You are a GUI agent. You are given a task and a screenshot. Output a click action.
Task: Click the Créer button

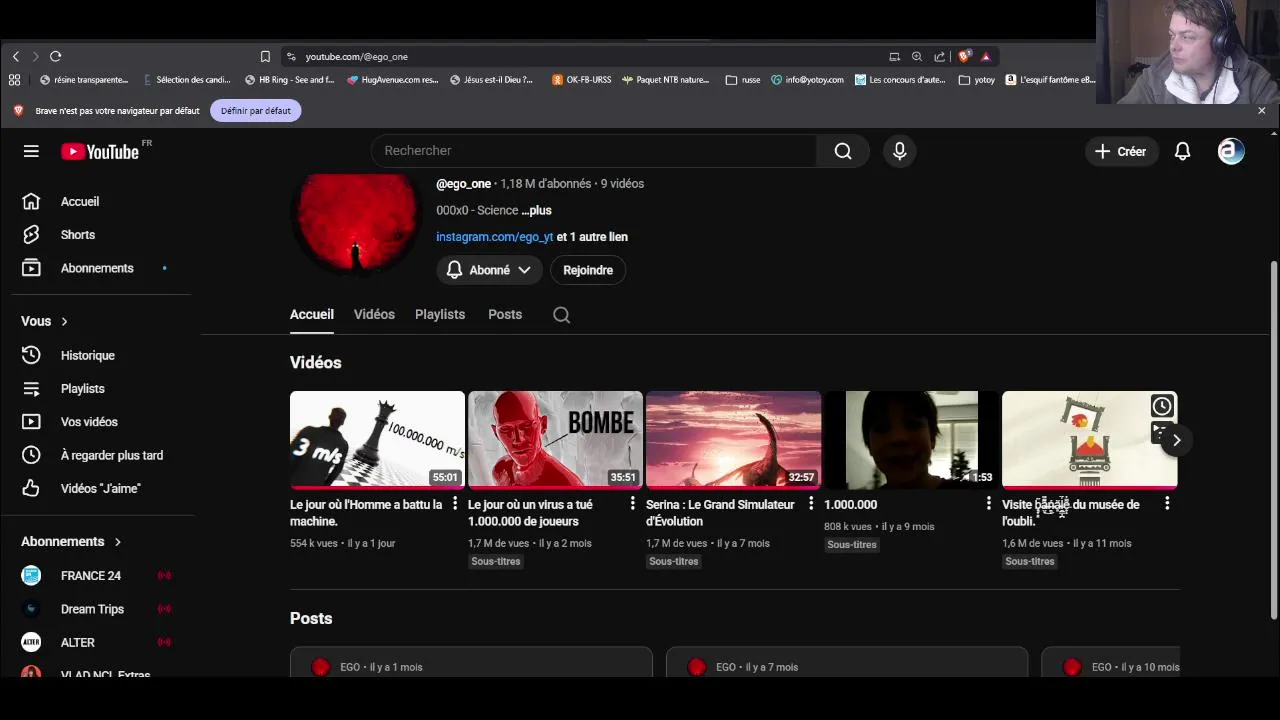point(1121,151)
